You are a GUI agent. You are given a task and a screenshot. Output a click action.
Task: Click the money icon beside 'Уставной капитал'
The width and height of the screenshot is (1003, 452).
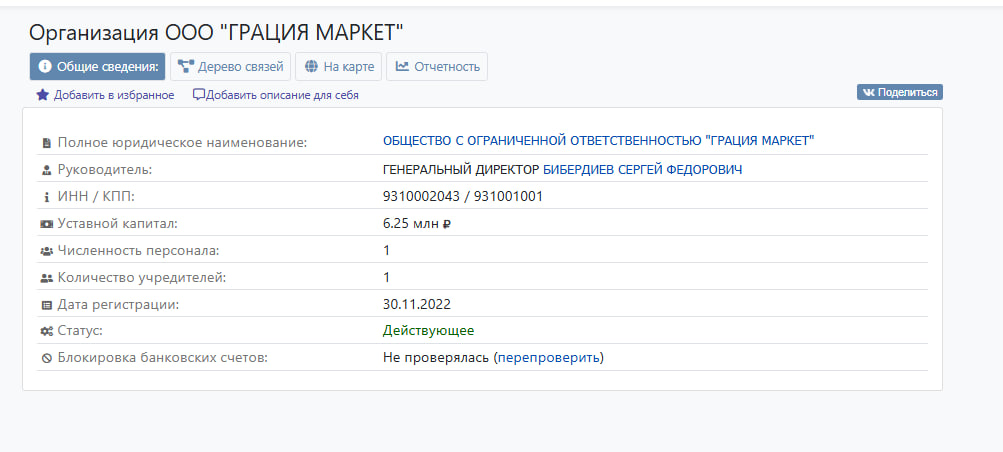[46, 224]
